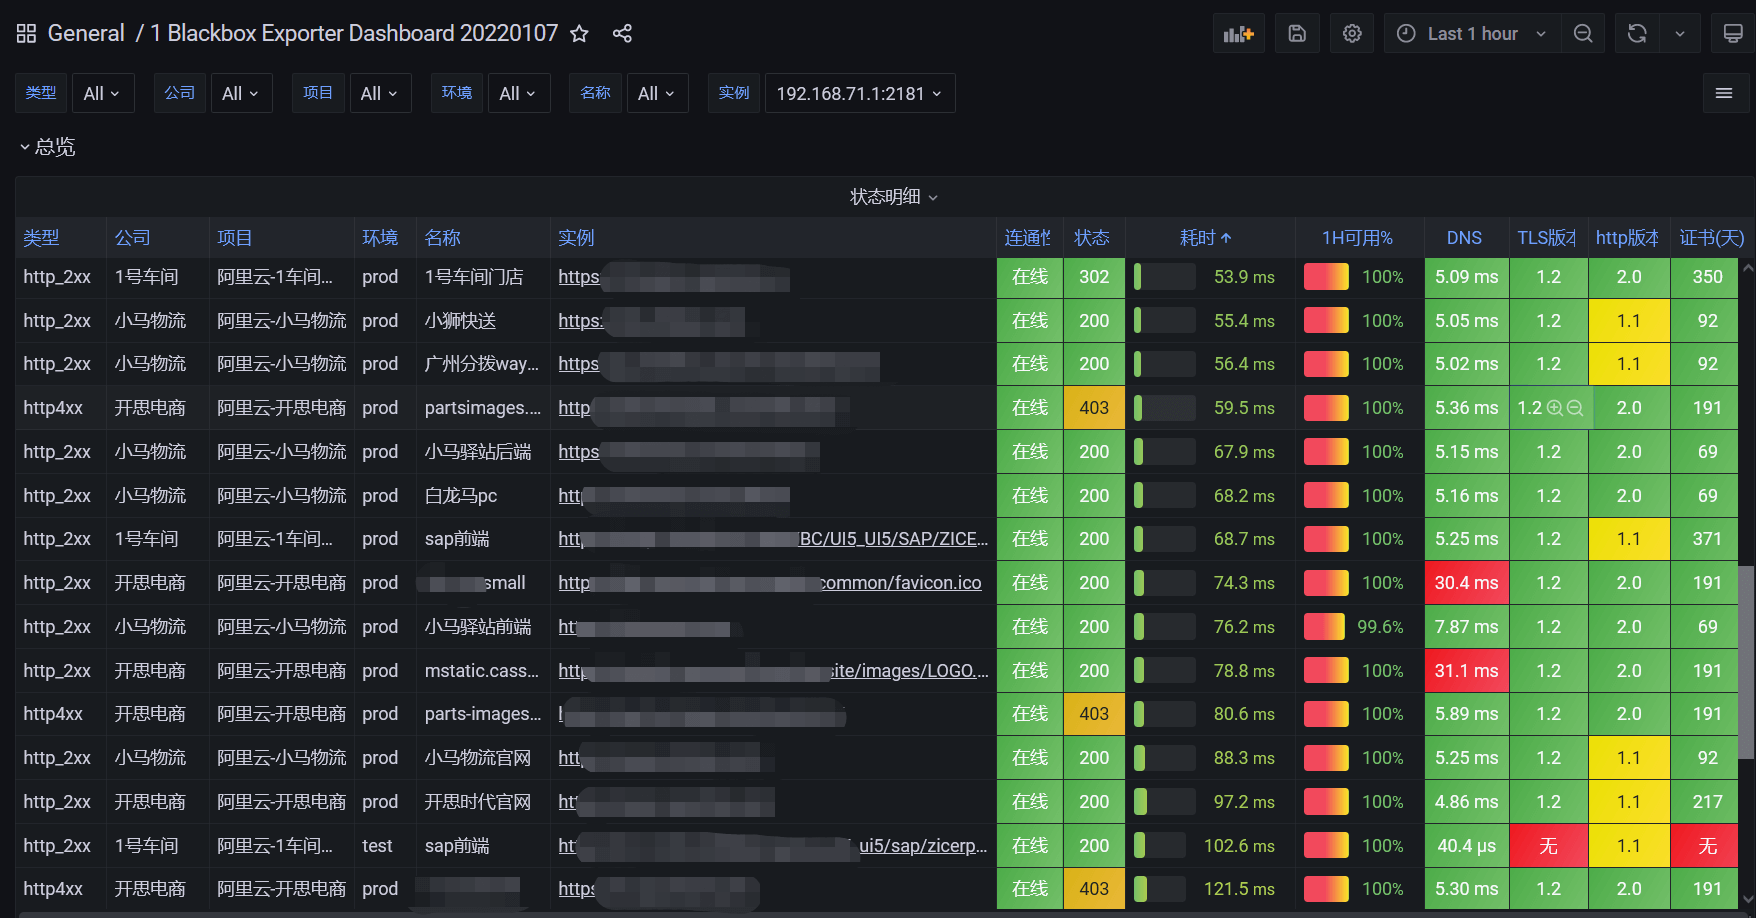Star this dashboard as favorite
1756x918 pixels.
(x=579, y=34)
